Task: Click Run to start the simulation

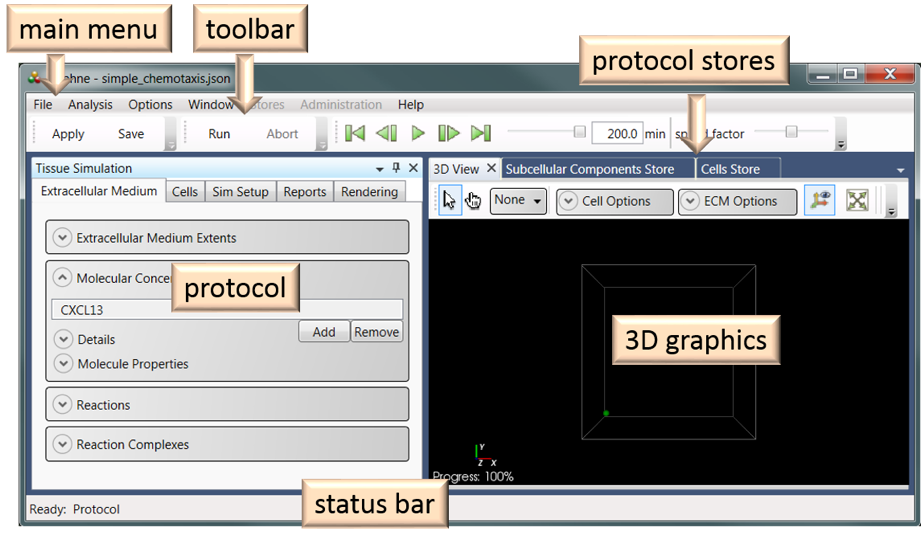Action: coord(219,134)
